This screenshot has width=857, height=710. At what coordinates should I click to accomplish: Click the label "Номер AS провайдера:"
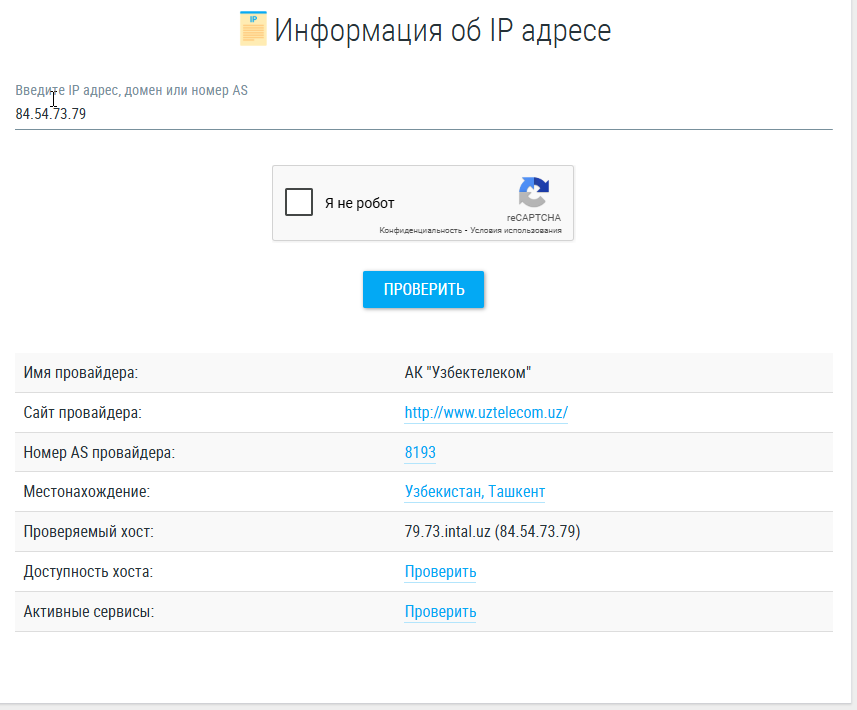point(99,453)
